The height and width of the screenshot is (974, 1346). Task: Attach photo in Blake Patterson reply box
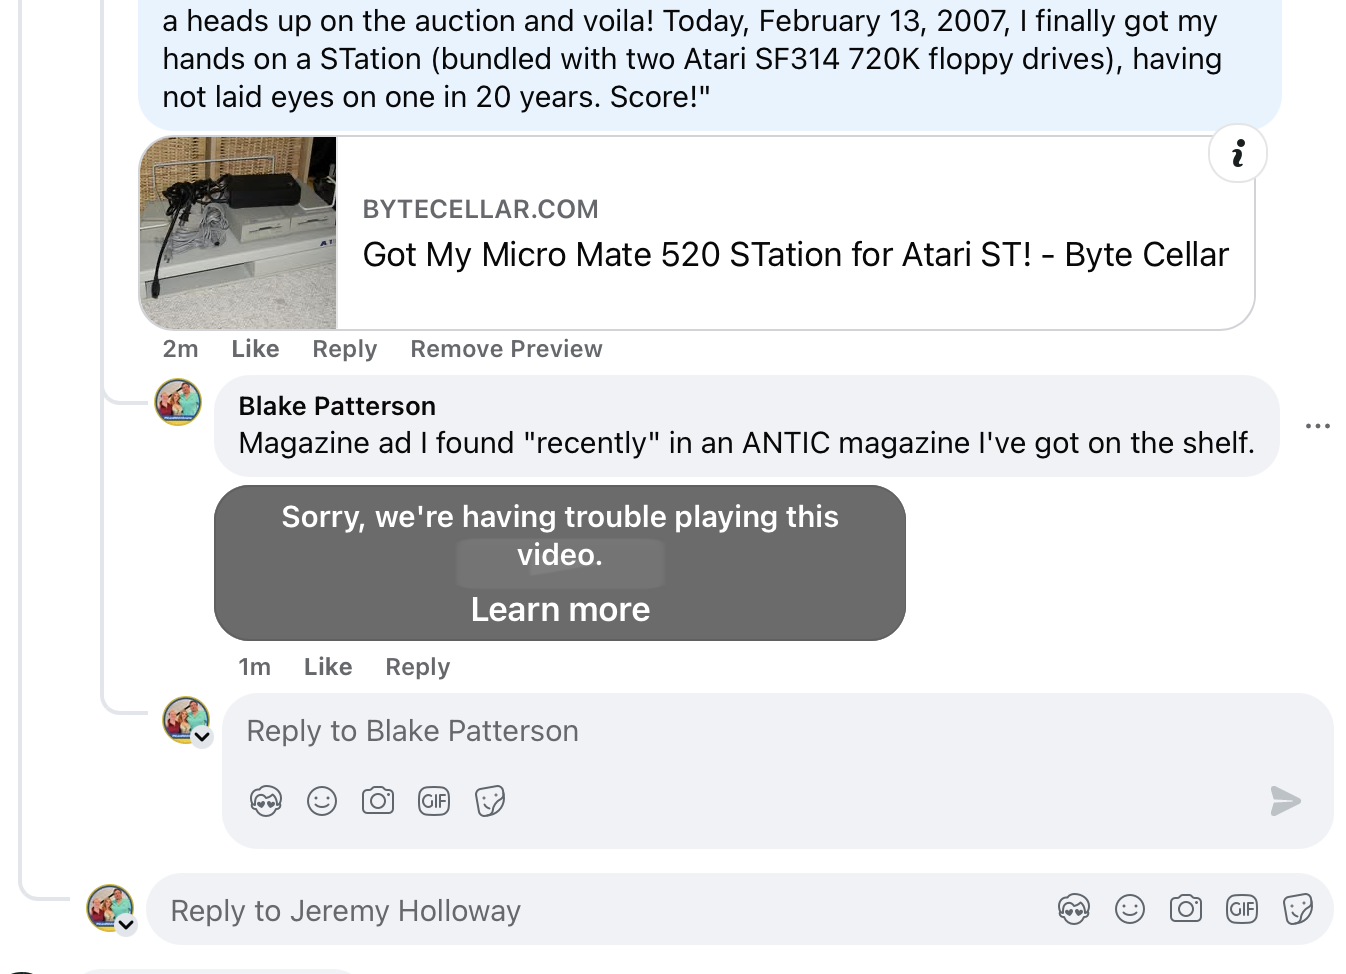(378, 801)
